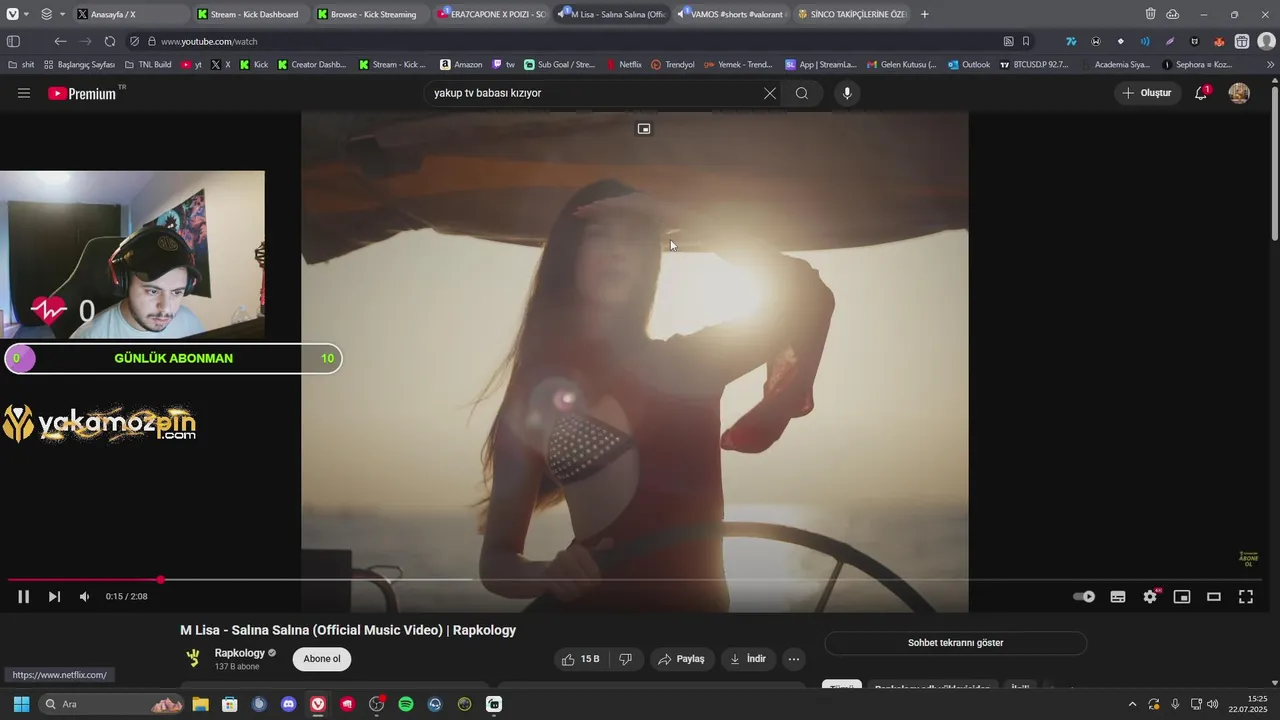This screenshot has height=720, width=1280.
Task: Open File Explorer from the taskbar
Action: click(200, 704)
